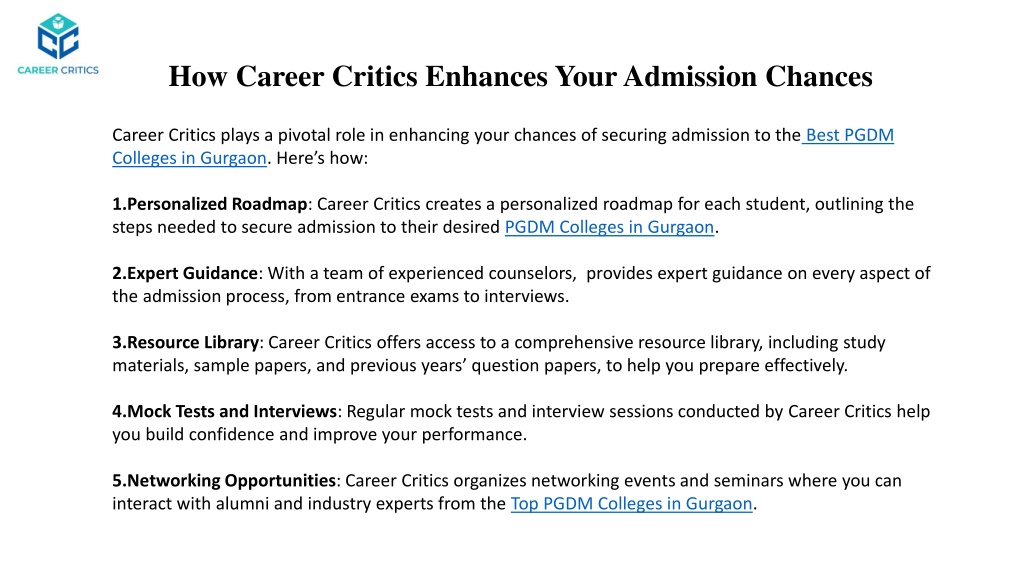Click the bold 1.Personalized Roadmap heading
Screen dimensions: 1024x576
[x=210, y=204]
